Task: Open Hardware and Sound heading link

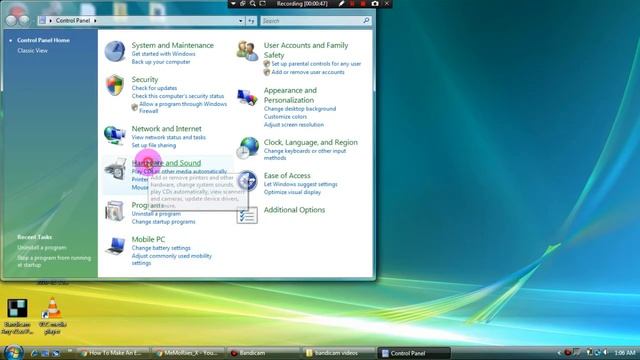Action: [166, 163]
